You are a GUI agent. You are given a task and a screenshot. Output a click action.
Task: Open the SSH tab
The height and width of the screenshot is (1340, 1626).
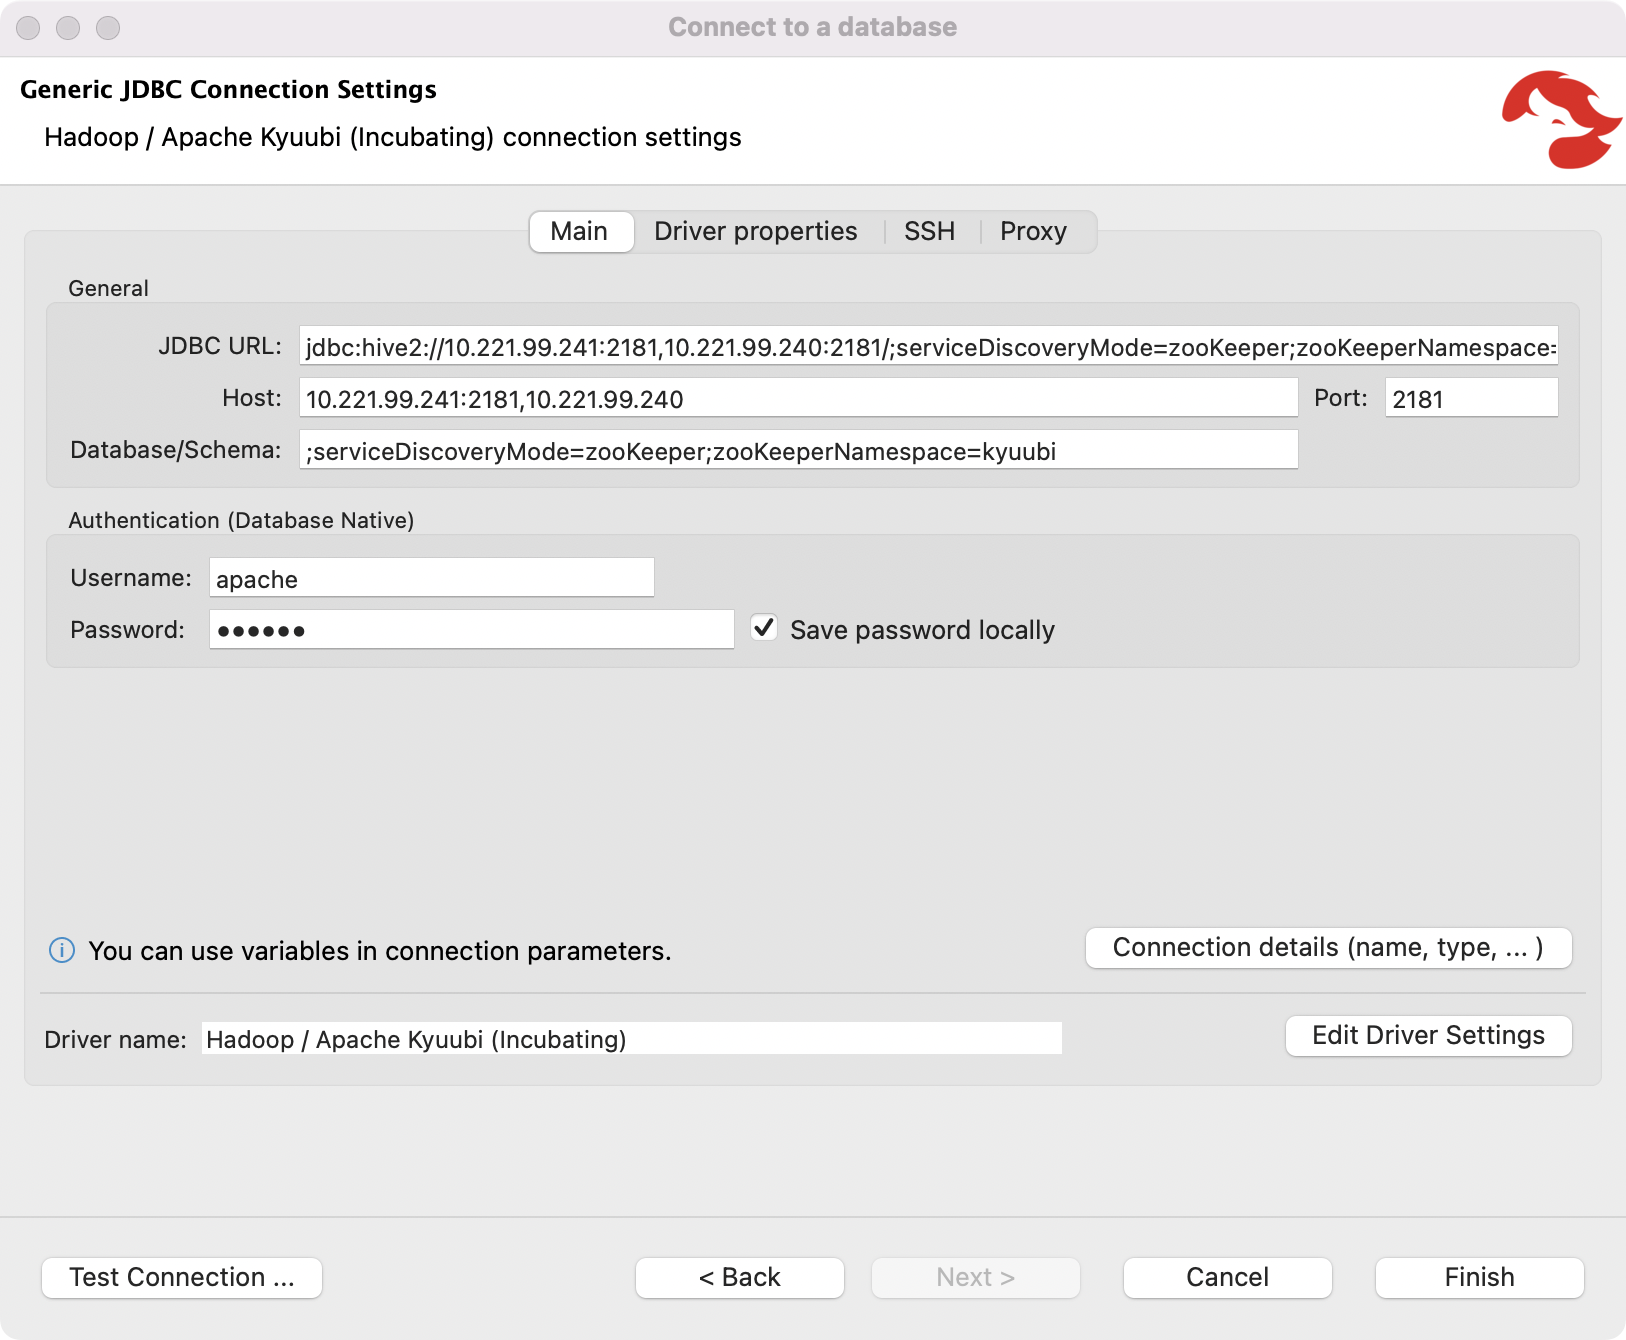point(929,232)
